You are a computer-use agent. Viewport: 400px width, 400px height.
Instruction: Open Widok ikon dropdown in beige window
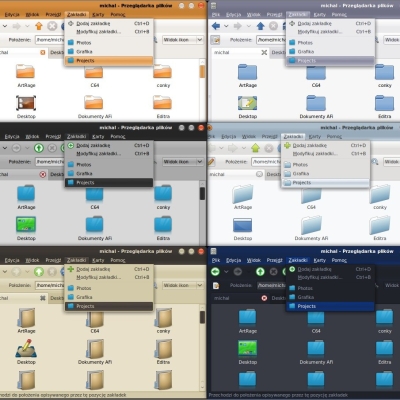183,285
